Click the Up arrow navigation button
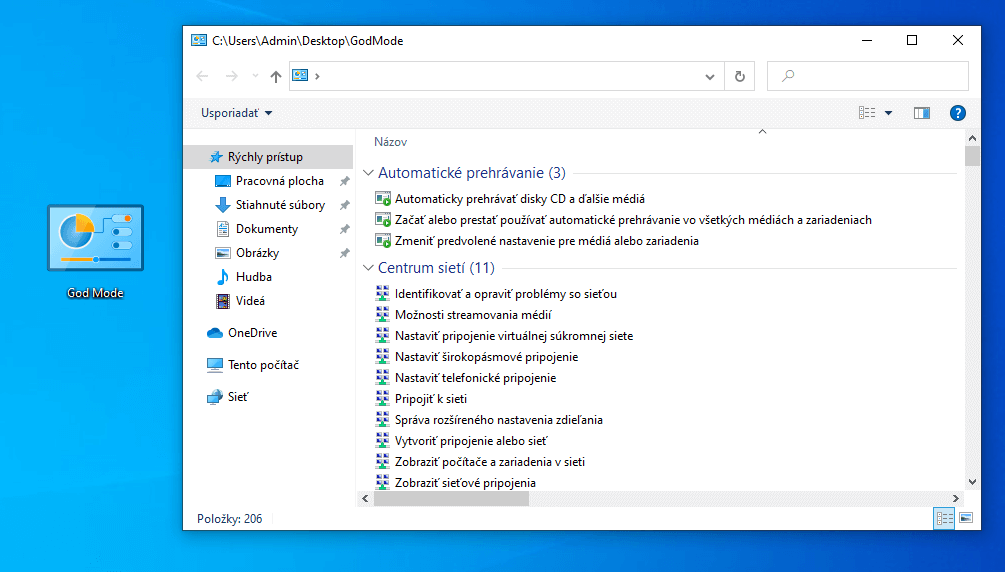The width and height of the screenshot is (1005, 572). (x=276, y=77)
